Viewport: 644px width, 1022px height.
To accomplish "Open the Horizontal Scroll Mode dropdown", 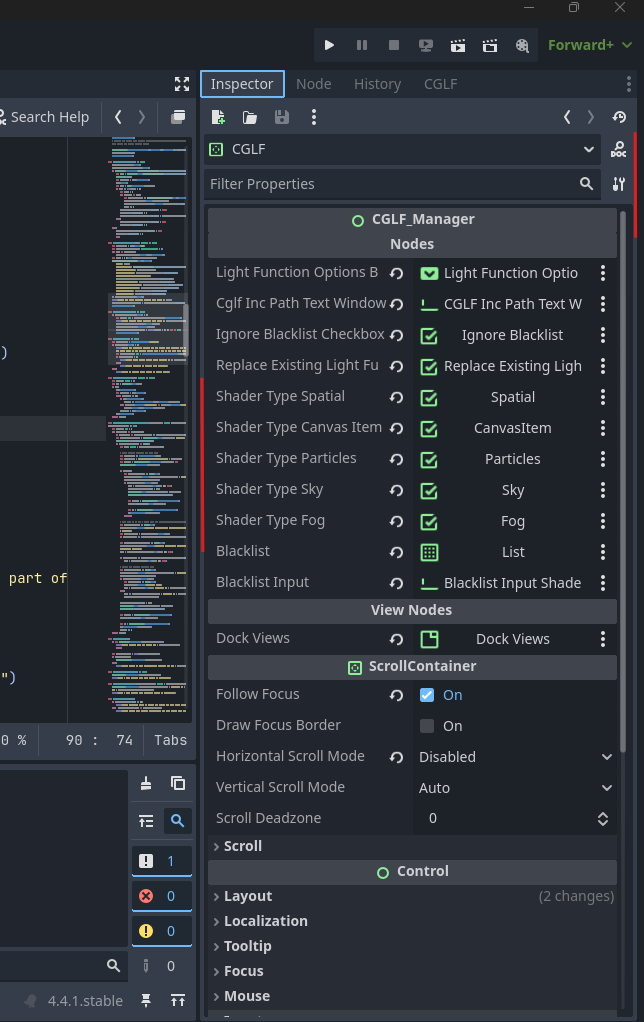I will pyautogui.click(x=515, y=757).
